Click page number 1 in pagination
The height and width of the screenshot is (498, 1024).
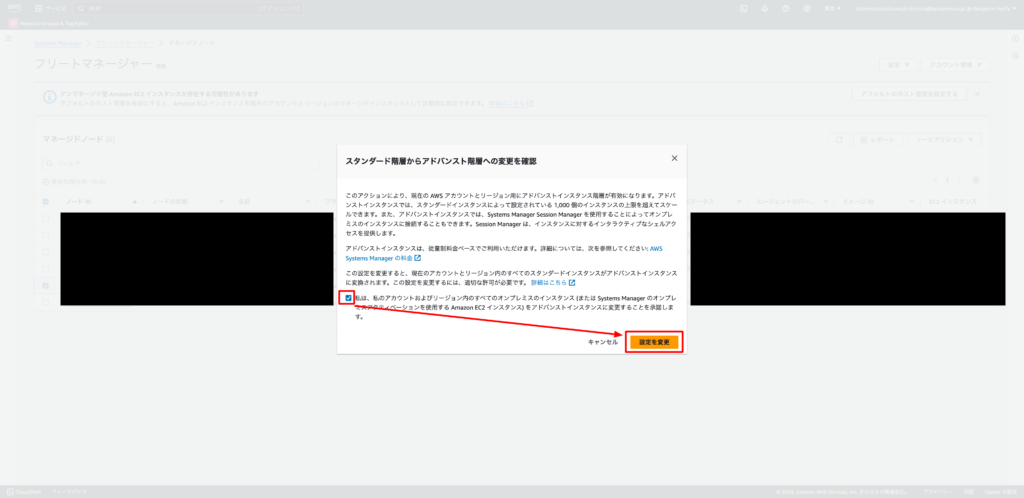point(947,180)
